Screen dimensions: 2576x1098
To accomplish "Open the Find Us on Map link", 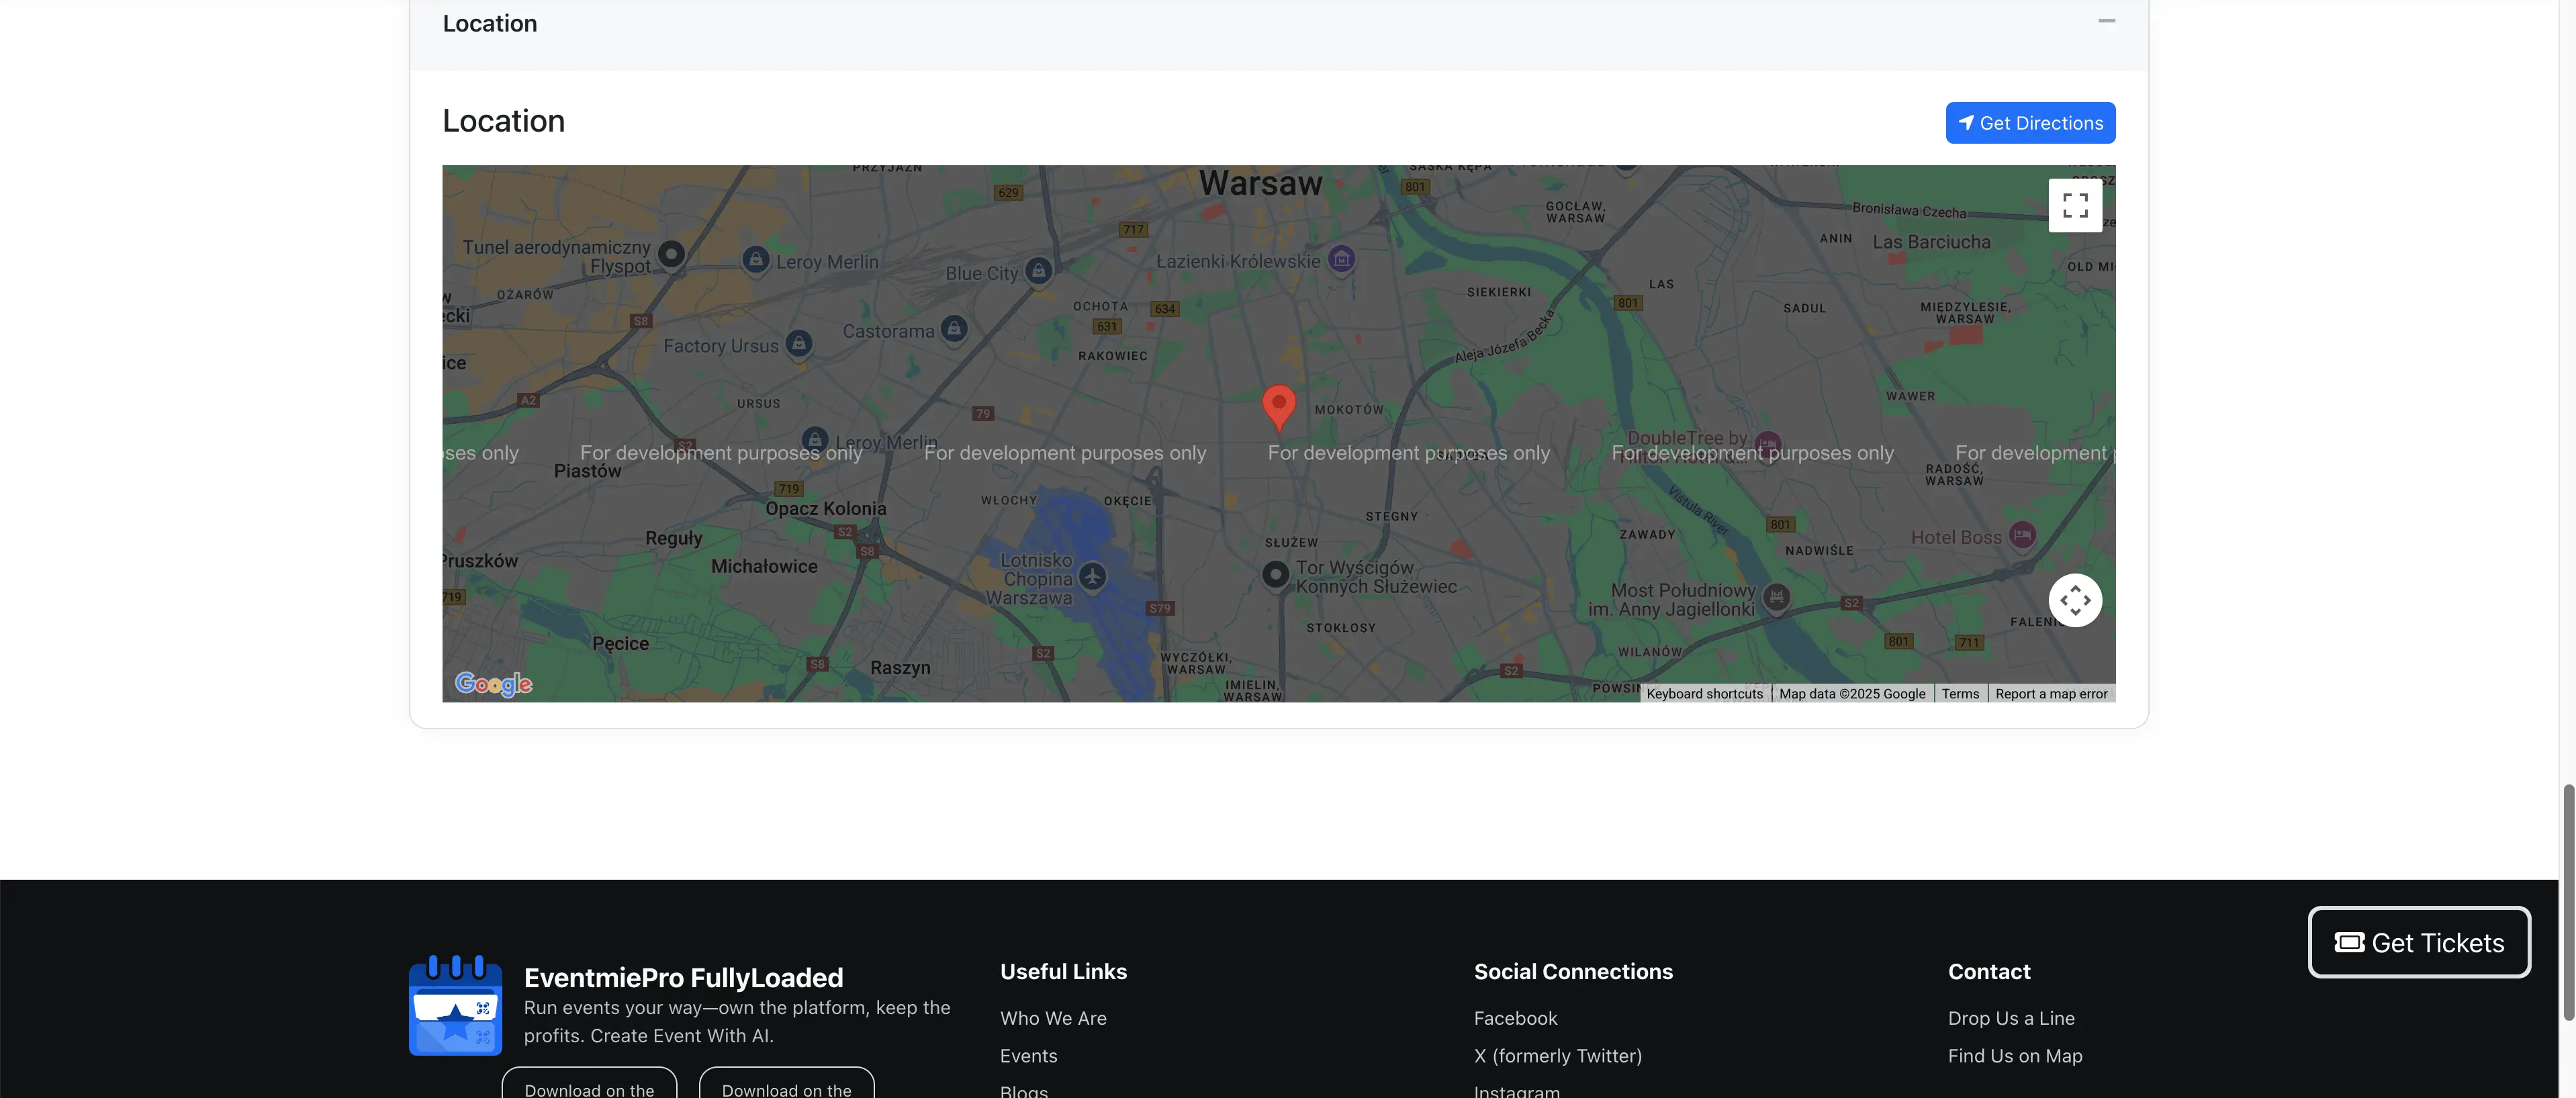I will (x=2014, y=1055).
